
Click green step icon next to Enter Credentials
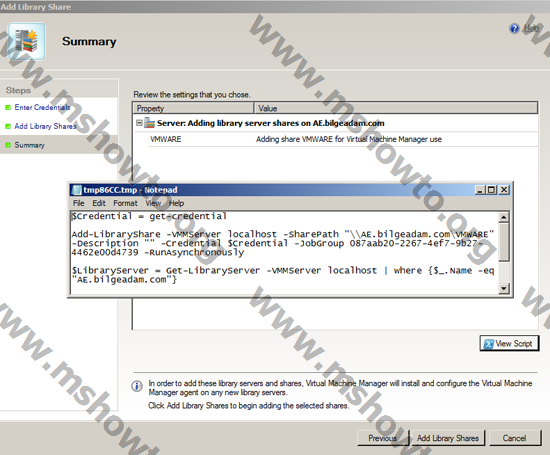(x=8, y=108)
